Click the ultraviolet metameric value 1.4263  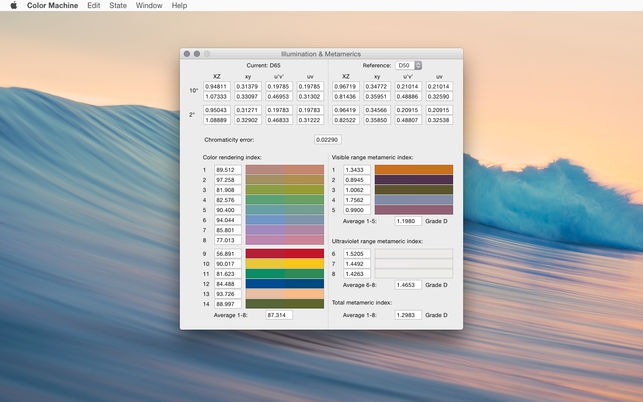tap(357, 274)
